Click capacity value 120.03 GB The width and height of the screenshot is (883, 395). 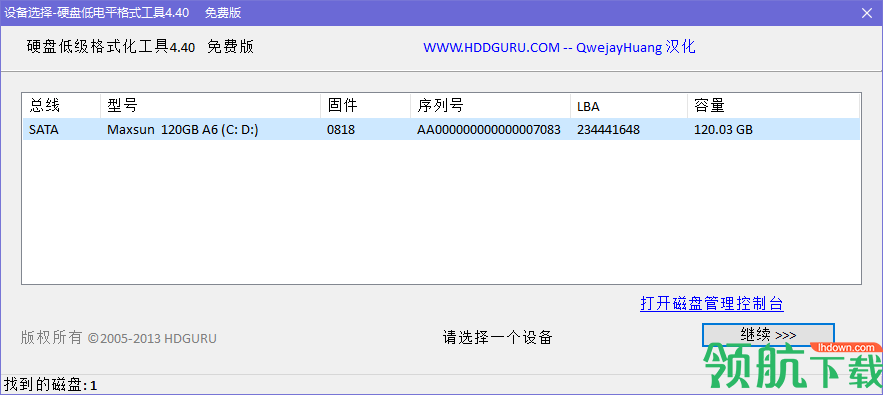click(x=723, y=130)
